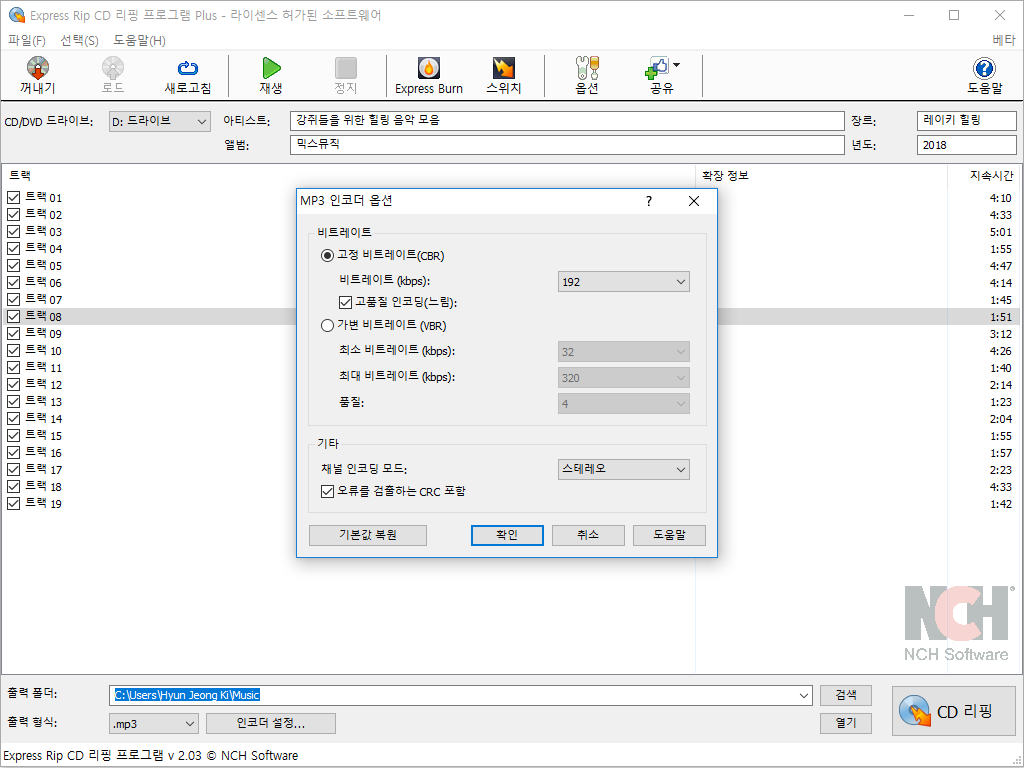This screenshot has height=768, width=1024.
Task: Open the 선택(S) menu
Action: [x=79, y=40]
